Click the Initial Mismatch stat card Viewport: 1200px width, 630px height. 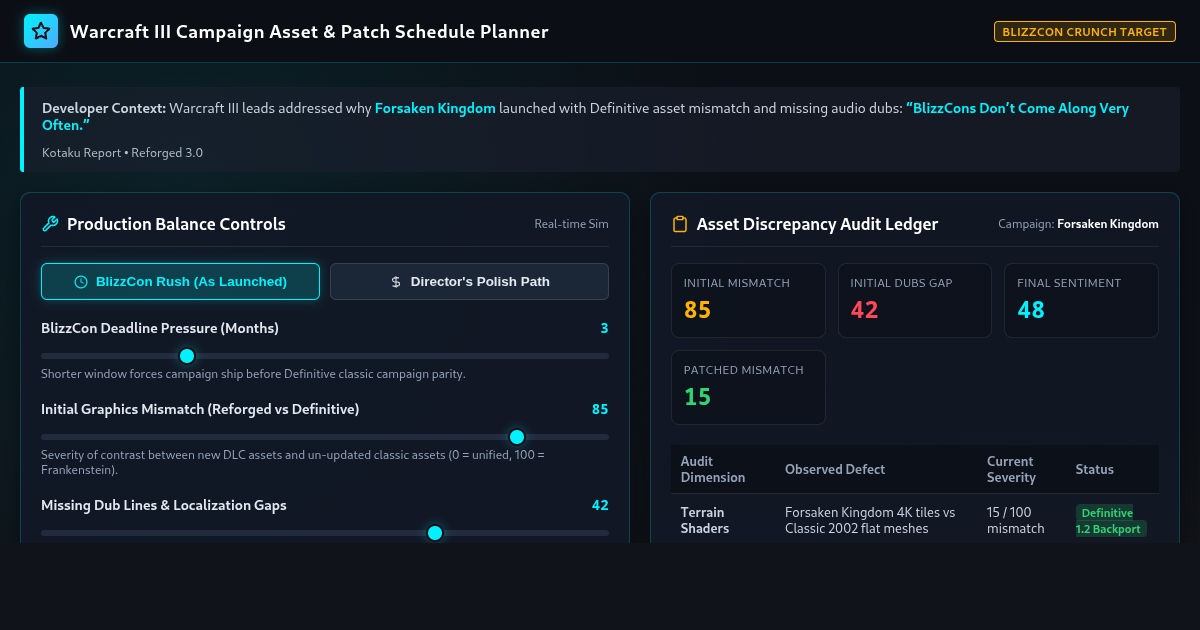coord(749,300)
